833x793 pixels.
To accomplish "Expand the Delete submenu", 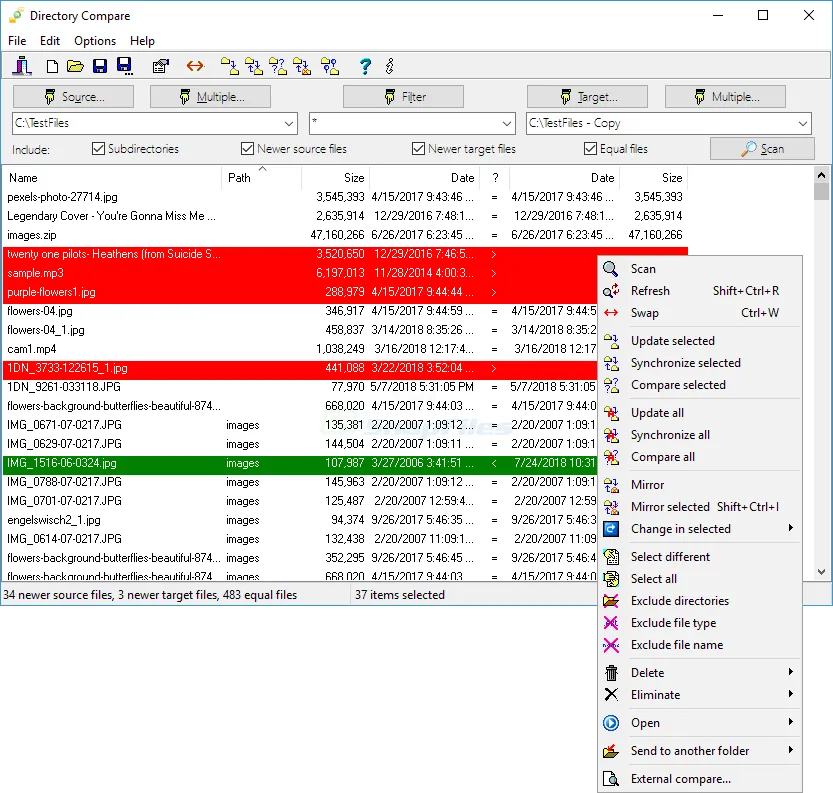I will [x=700, y=673].
